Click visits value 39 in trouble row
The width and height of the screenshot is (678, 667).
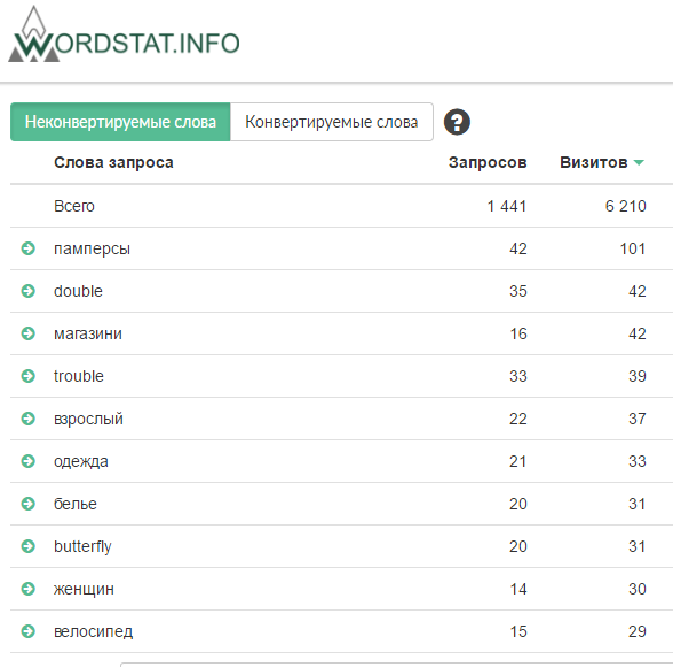[637, 376]
